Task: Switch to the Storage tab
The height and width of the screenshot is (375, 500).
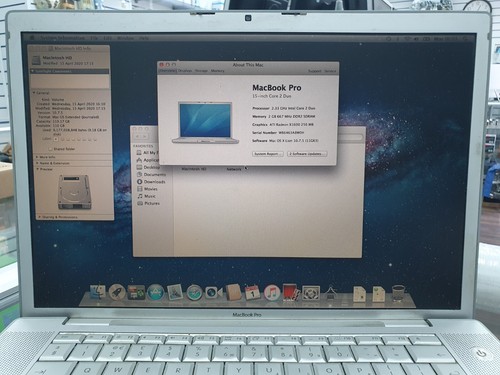Action: tap(201, 71)
